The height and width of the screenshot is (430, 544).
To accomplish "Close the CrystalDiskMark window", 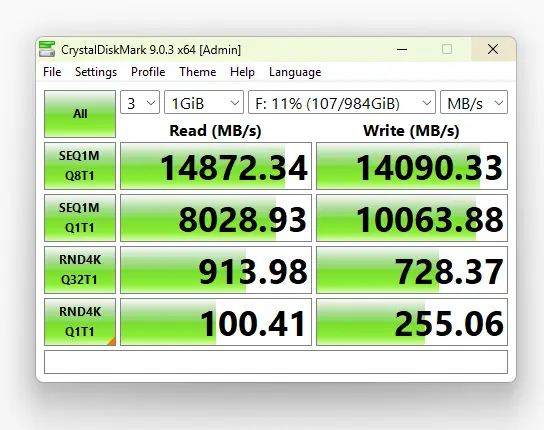I will pyautogui.click(x=493, y=49).
